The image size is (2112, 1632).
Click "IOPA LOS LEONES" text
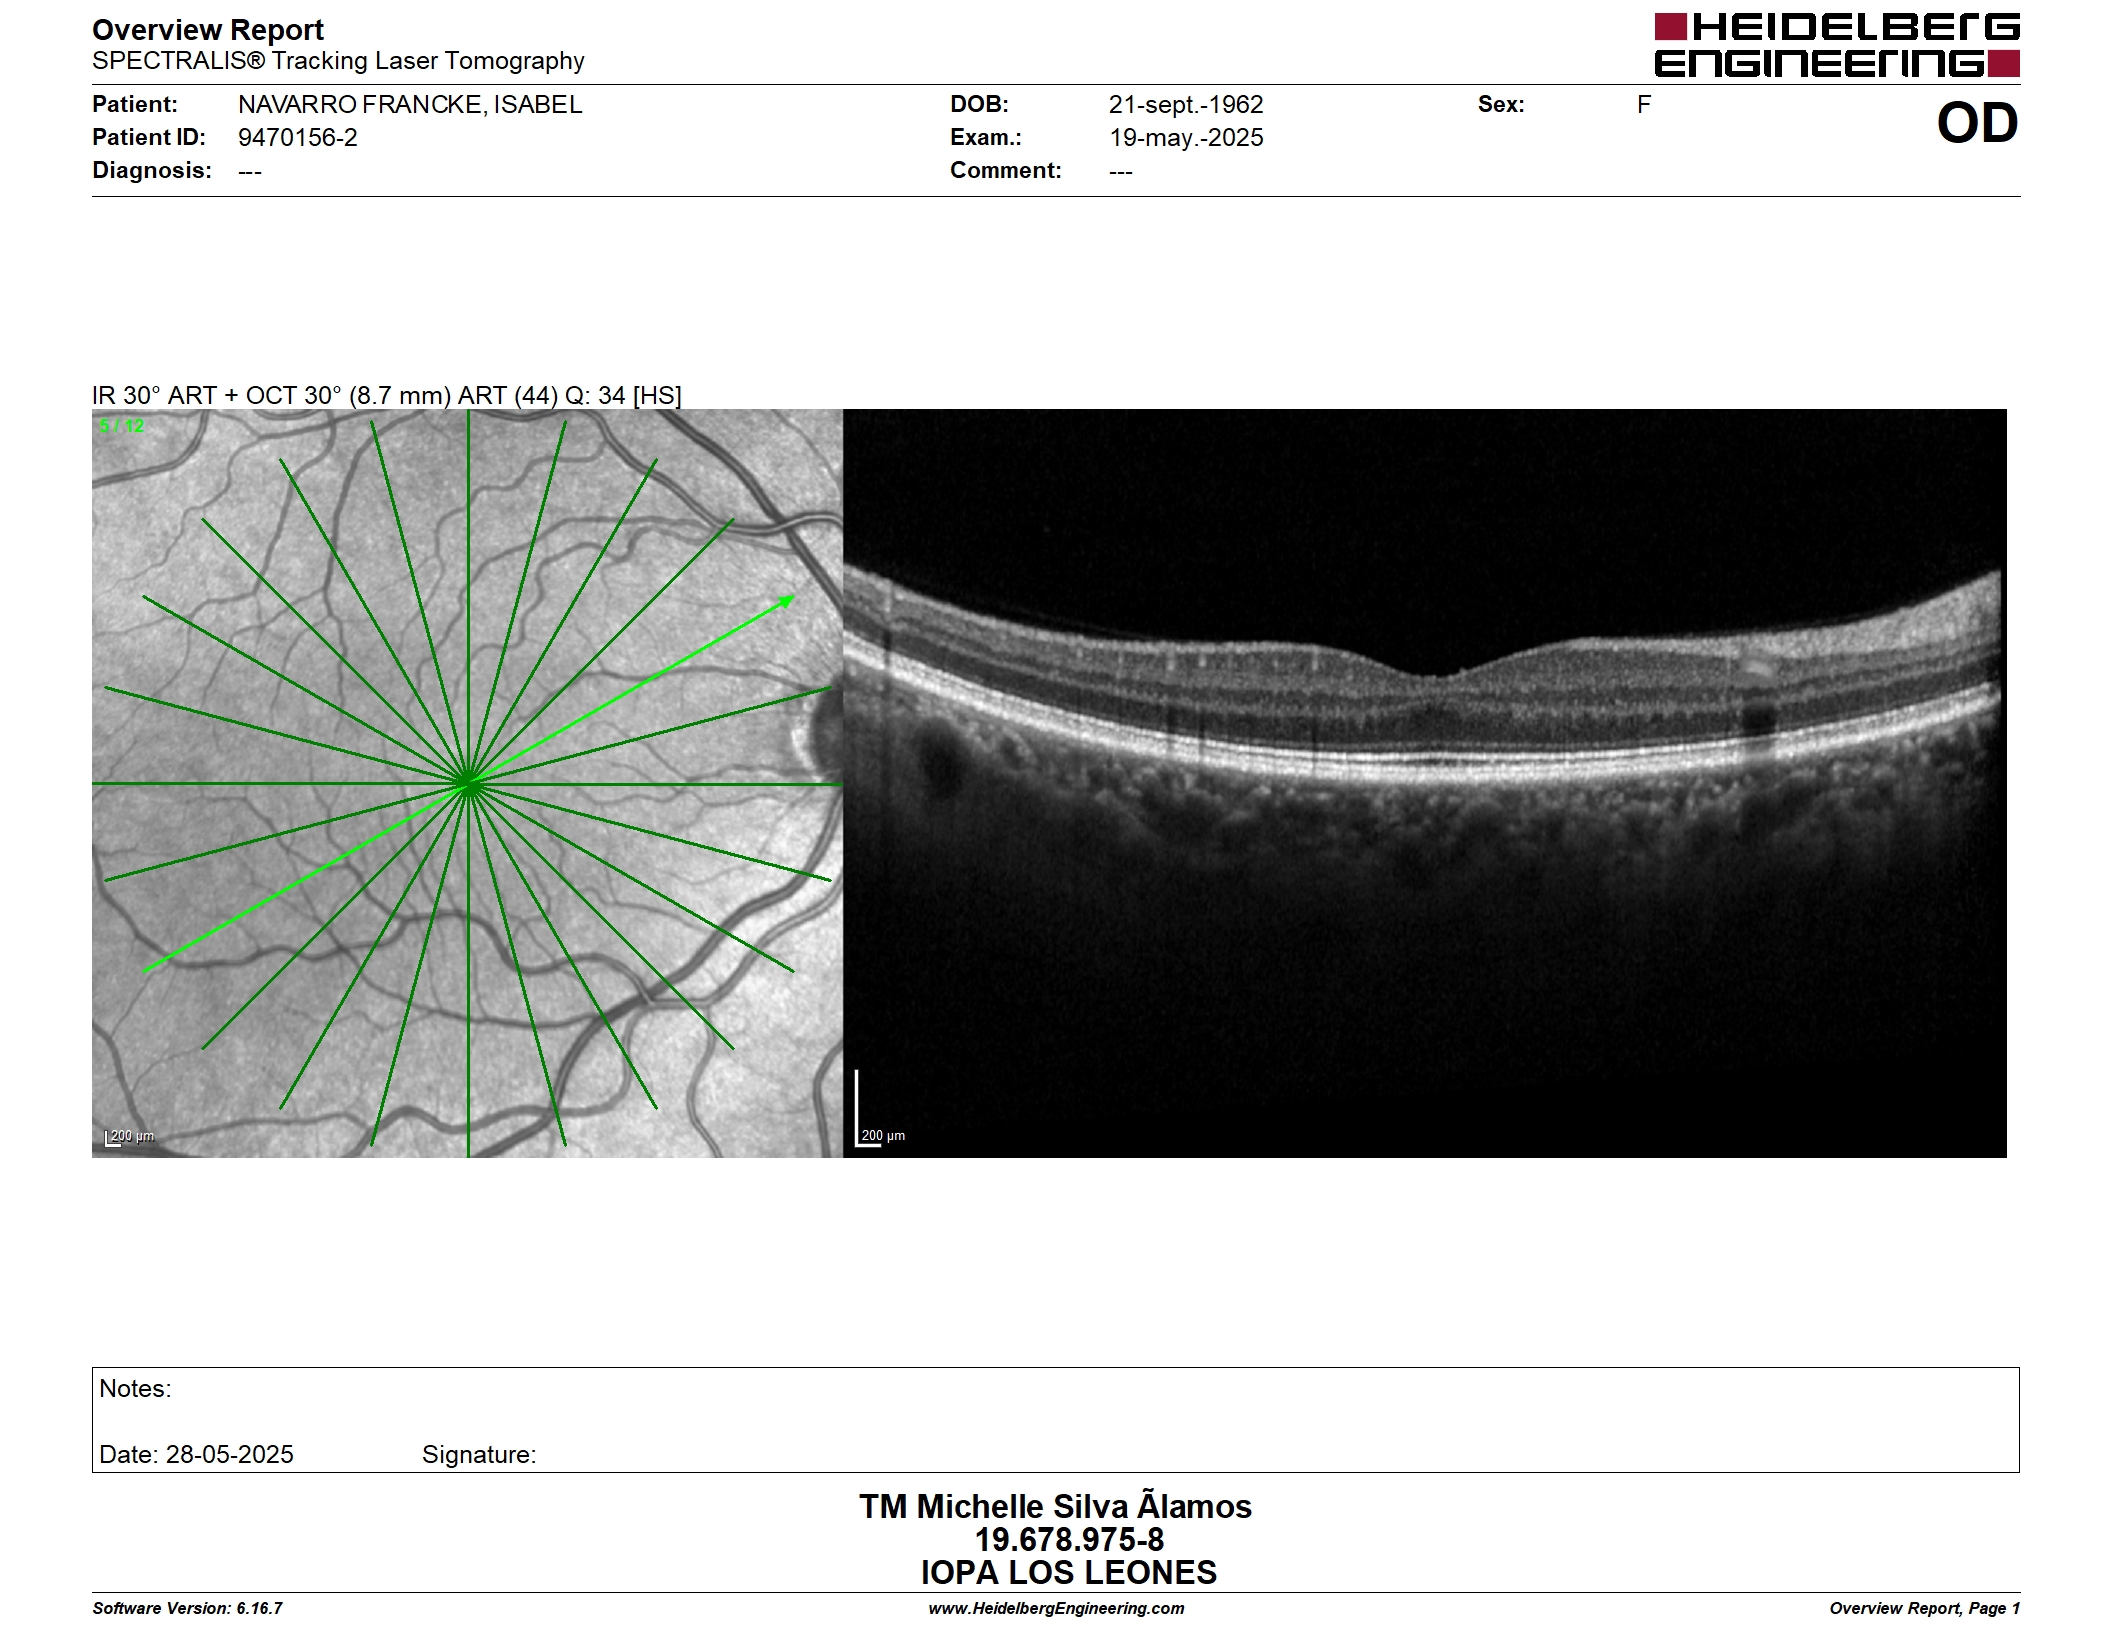pyautogui.click(x=1068, y=1573)
